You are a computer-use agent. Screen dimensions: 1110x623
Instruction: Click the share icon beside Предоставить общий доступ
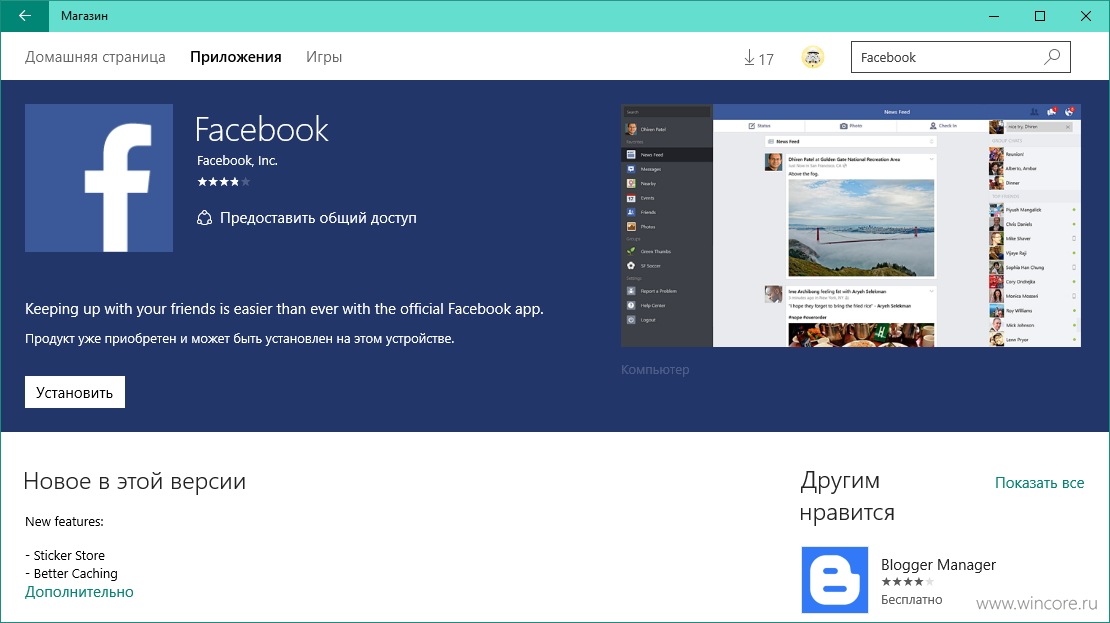[204, 218]
